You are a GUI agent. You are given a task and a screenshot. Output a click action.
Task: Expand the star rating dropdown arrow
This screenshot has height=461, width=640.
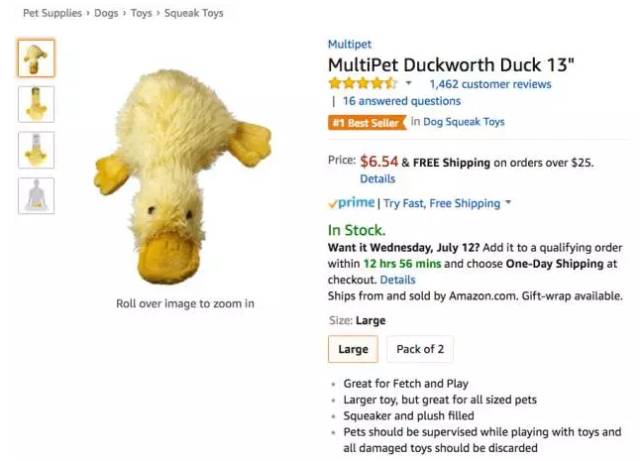pos(408,84)
